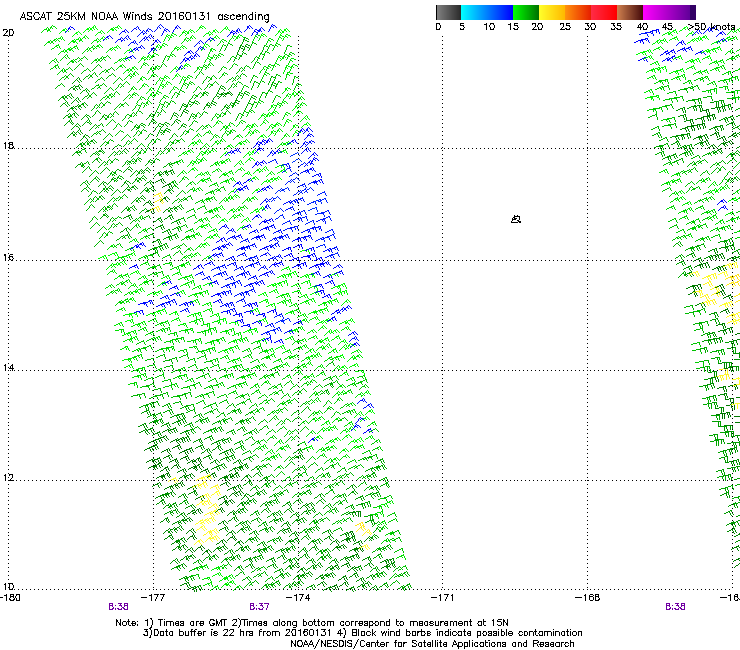The width and height of the screenshot is (740, 650).
Task: Select the green 15-20 knots color segment
Action: point(526,12)
